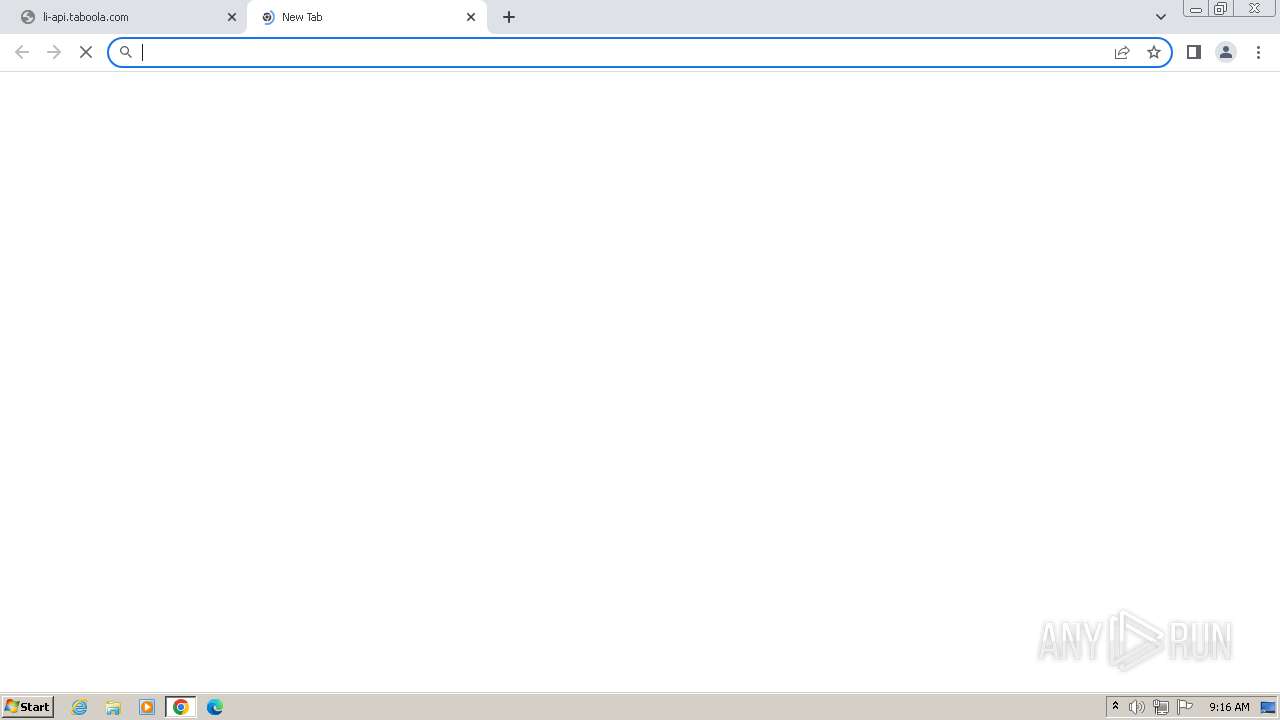Show hidden system tray icons
The height and width of the screenshot is (720, 1280).
1116,707
